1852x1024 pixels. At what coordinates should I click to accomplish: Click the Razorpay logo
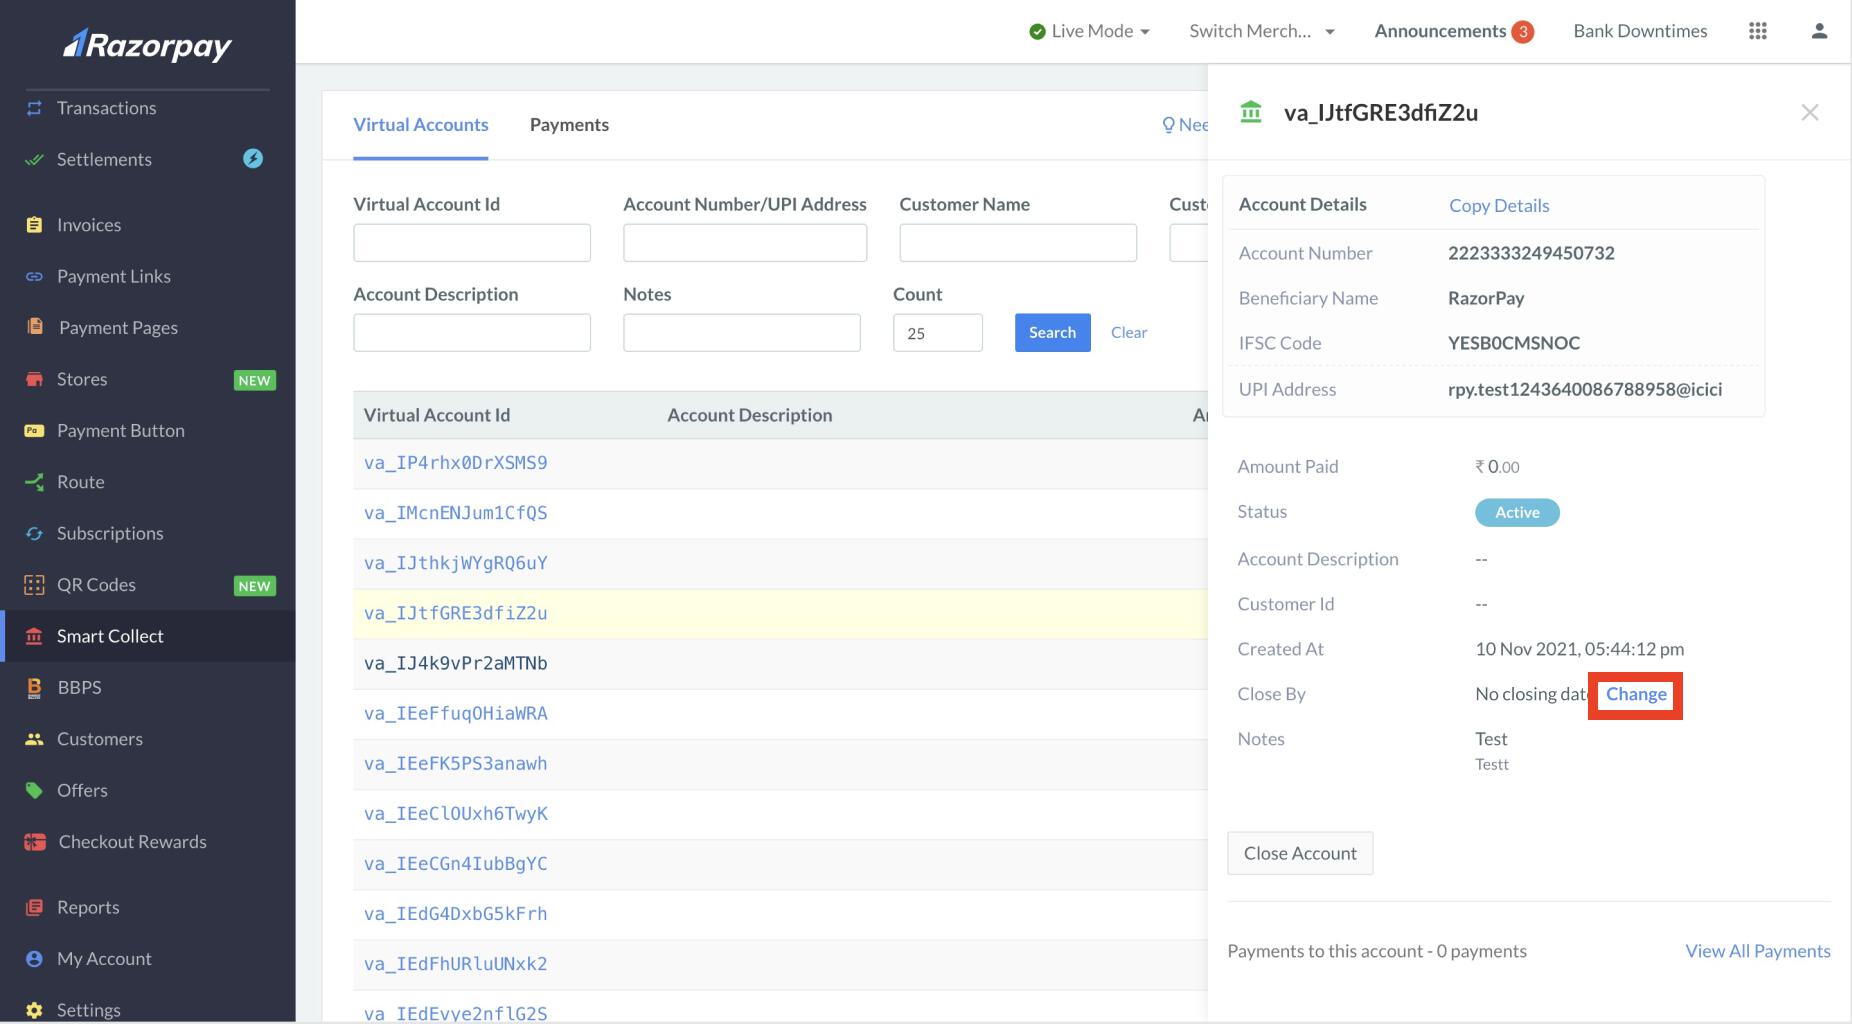147,45
